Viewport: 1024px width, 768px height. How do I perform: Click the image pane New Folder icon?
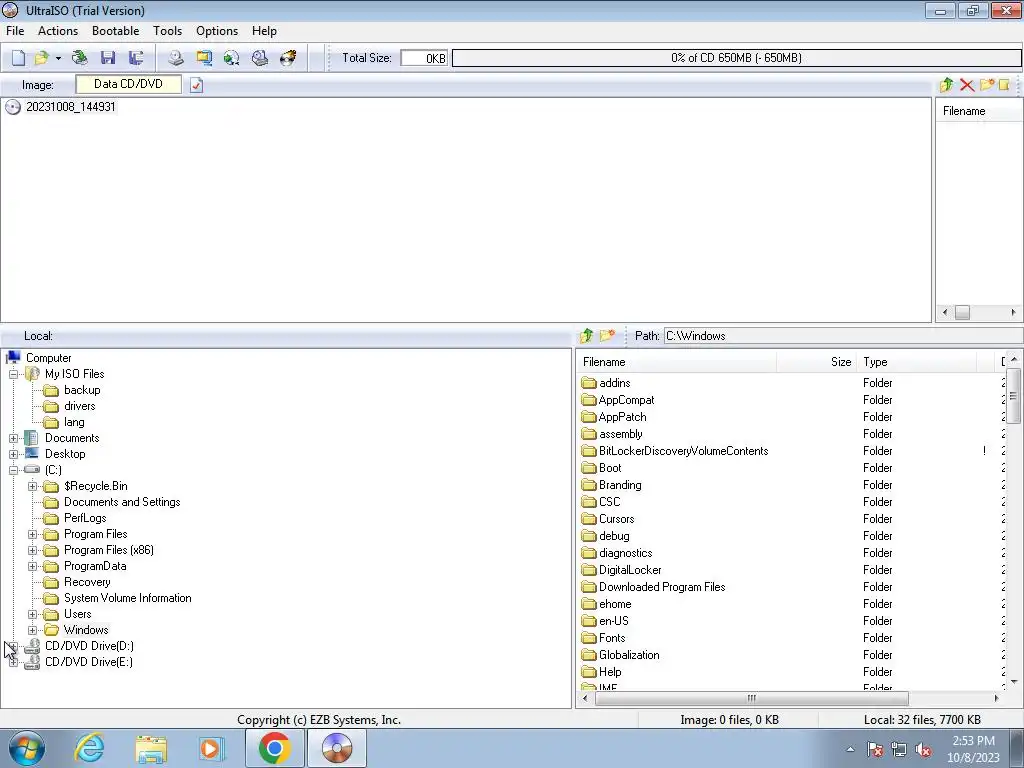987,85
